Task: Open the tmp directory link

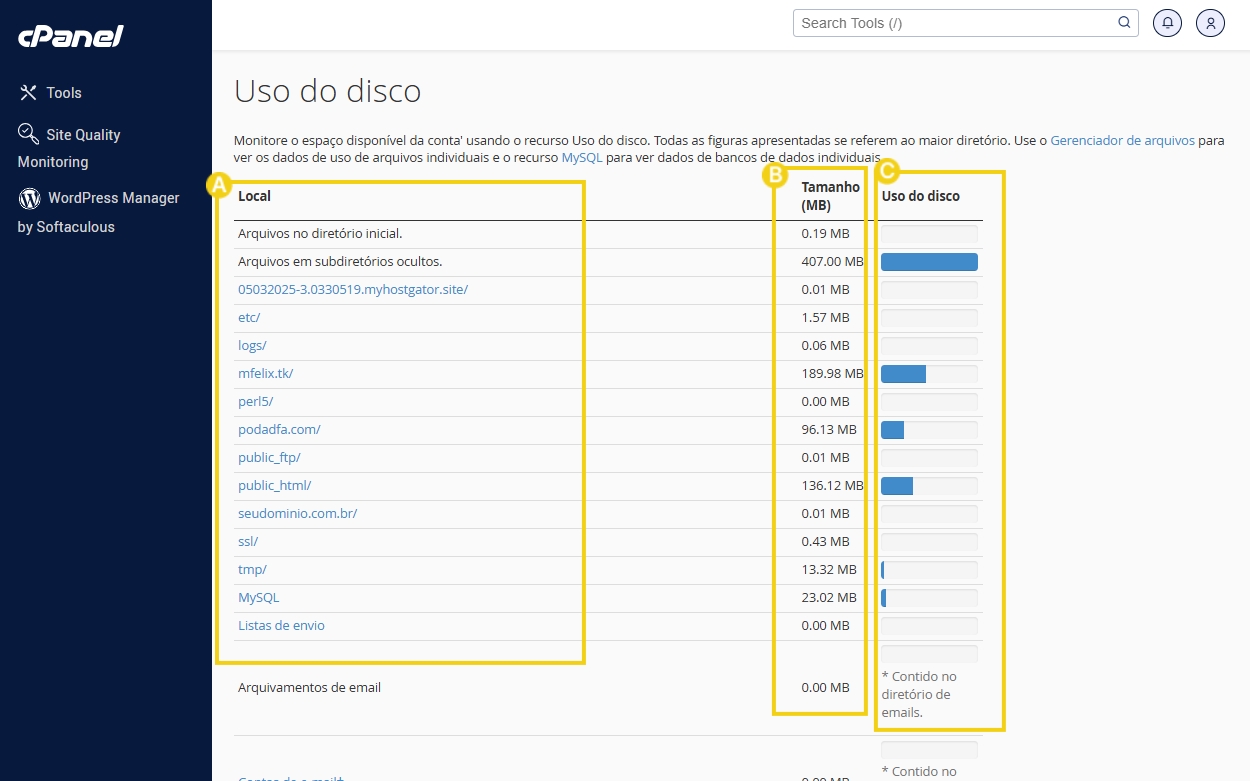Action: pyautogui.click(x=251, y=569)
